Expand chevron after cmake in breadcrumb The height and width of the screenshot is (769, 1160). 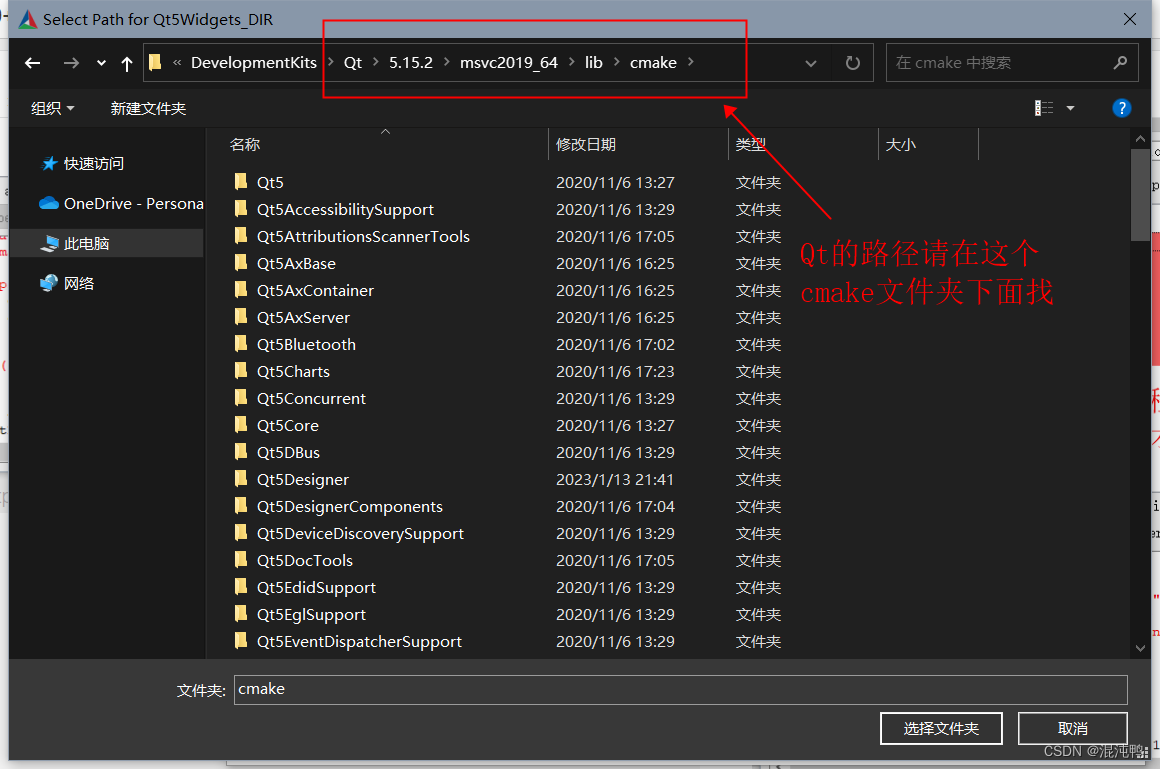tap(690, 62)
